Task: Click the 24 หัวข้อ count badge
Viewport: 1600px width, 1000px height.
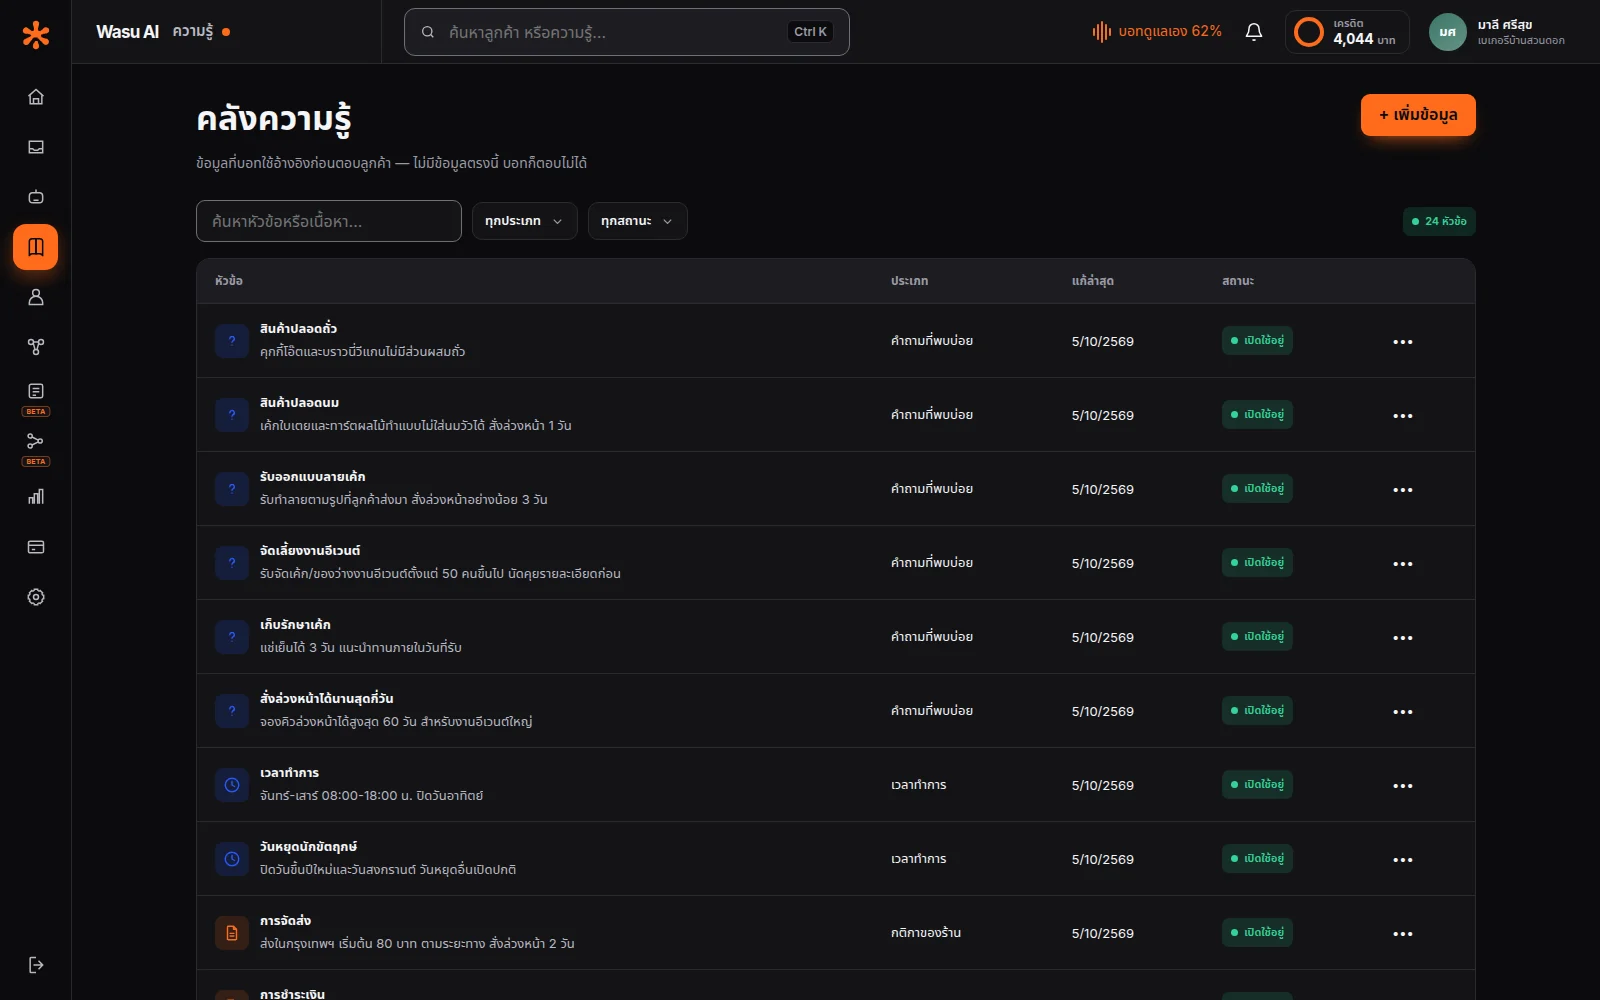Action: coord(1439,221)
